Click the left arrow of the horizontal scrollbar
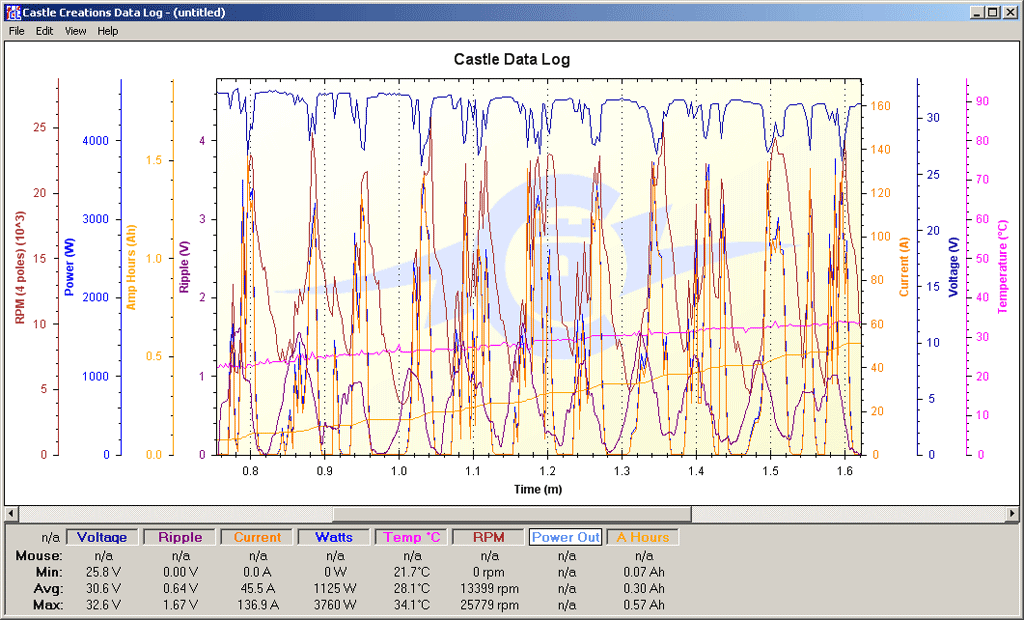1024x620 pixels. (10, 514)
